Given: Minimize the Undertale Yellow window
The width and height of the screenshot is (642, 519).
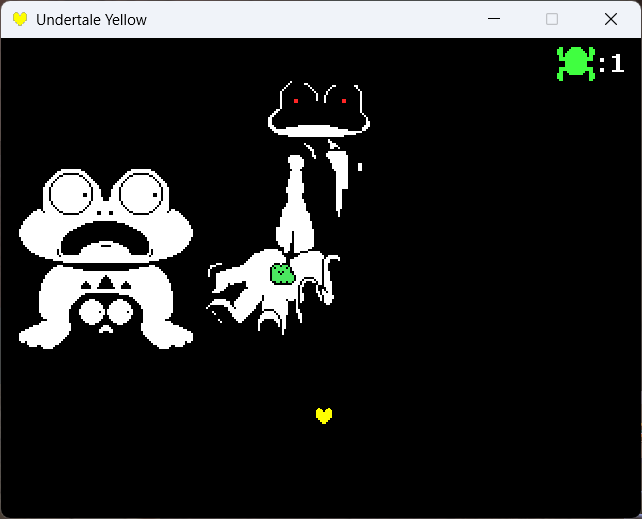Looking at the screenshot, I should coord(494,19).
